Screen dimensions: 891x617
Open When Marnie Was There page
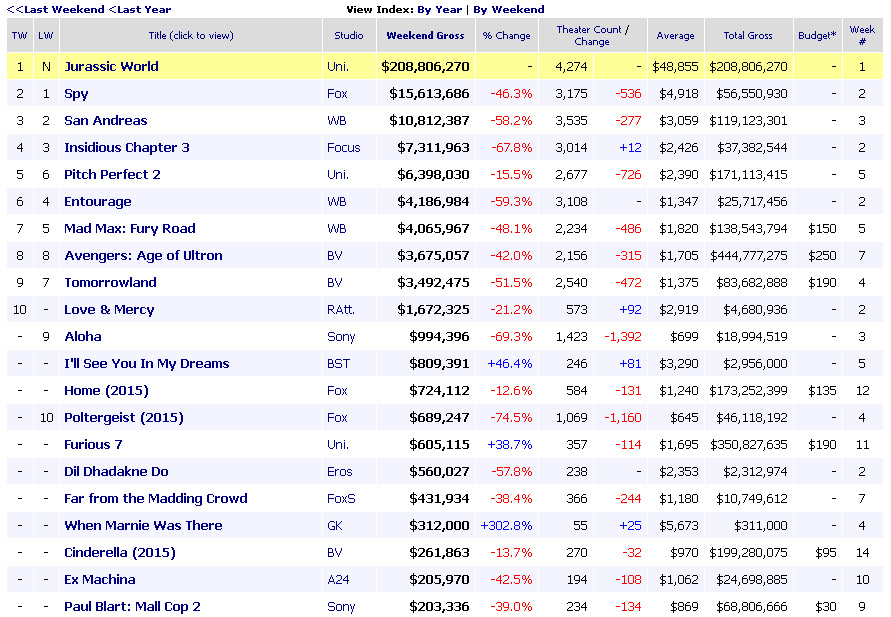coord(143,526)
